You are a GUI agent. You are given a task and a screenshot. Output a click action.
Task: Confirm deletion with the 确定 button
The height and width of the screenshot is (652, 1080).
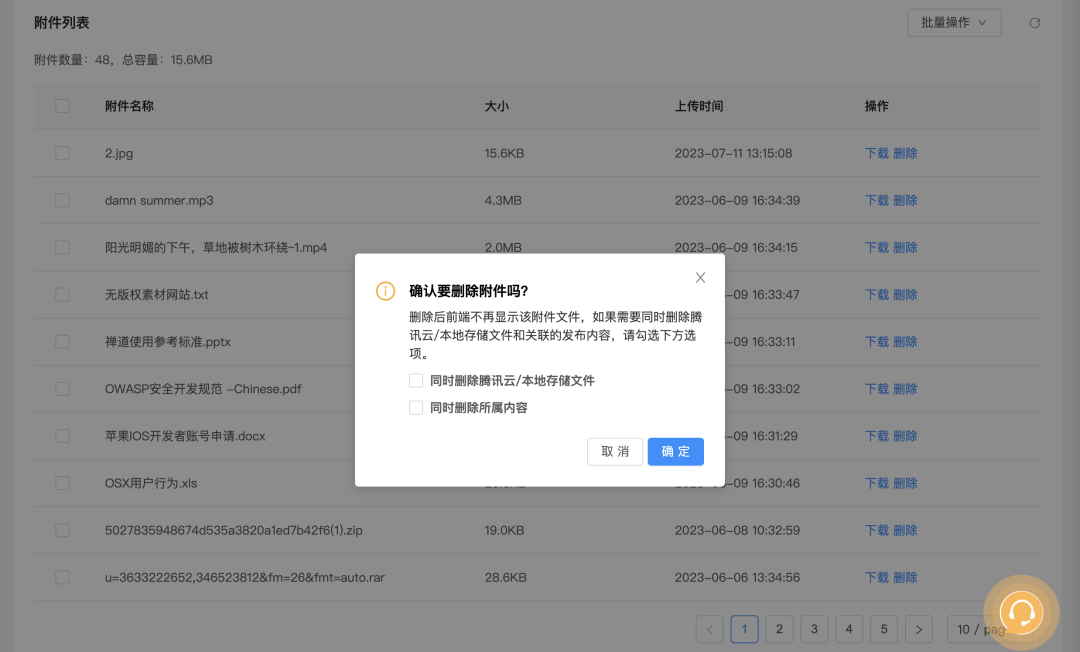click(x=675, y=451)
